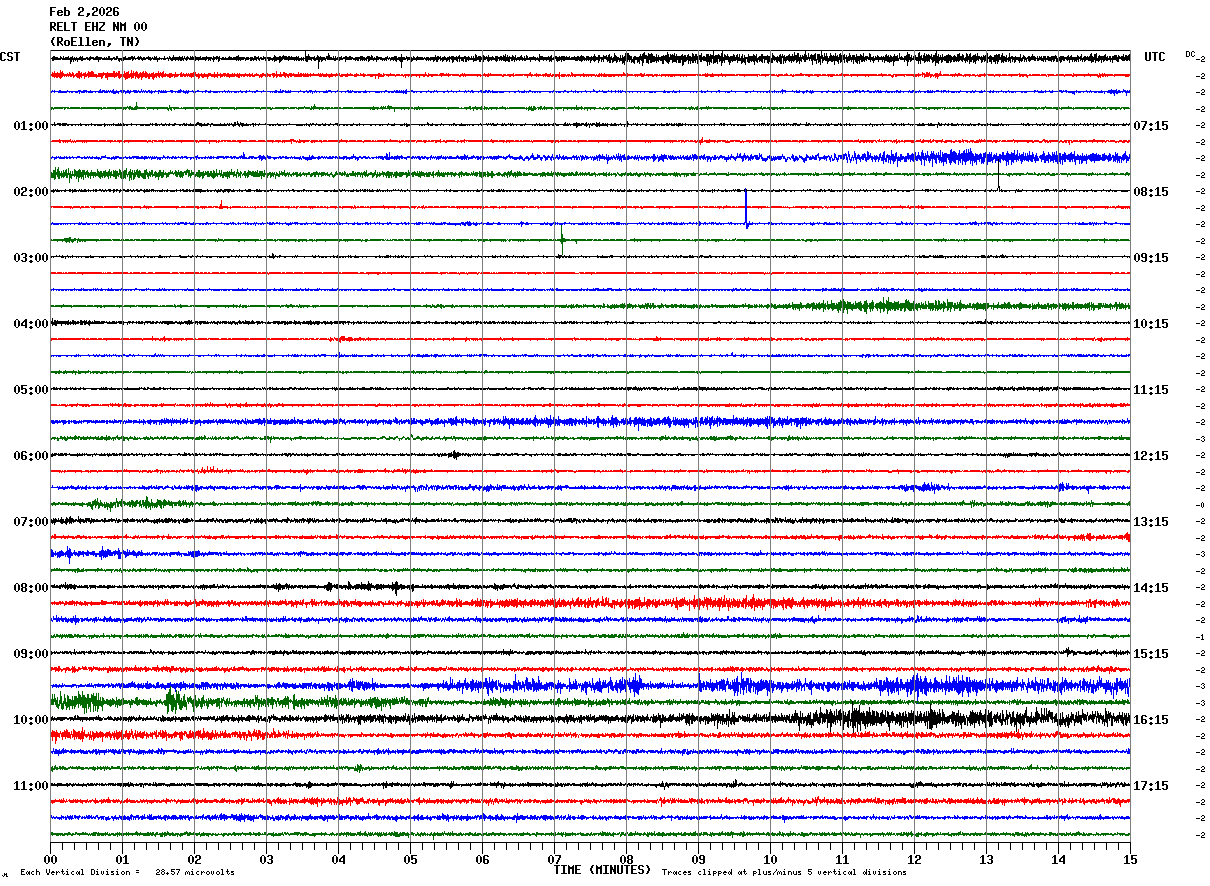1210x886 pixels.
Task: Click the '(RoEllen, TN)' location text
Action: point(95,42)
